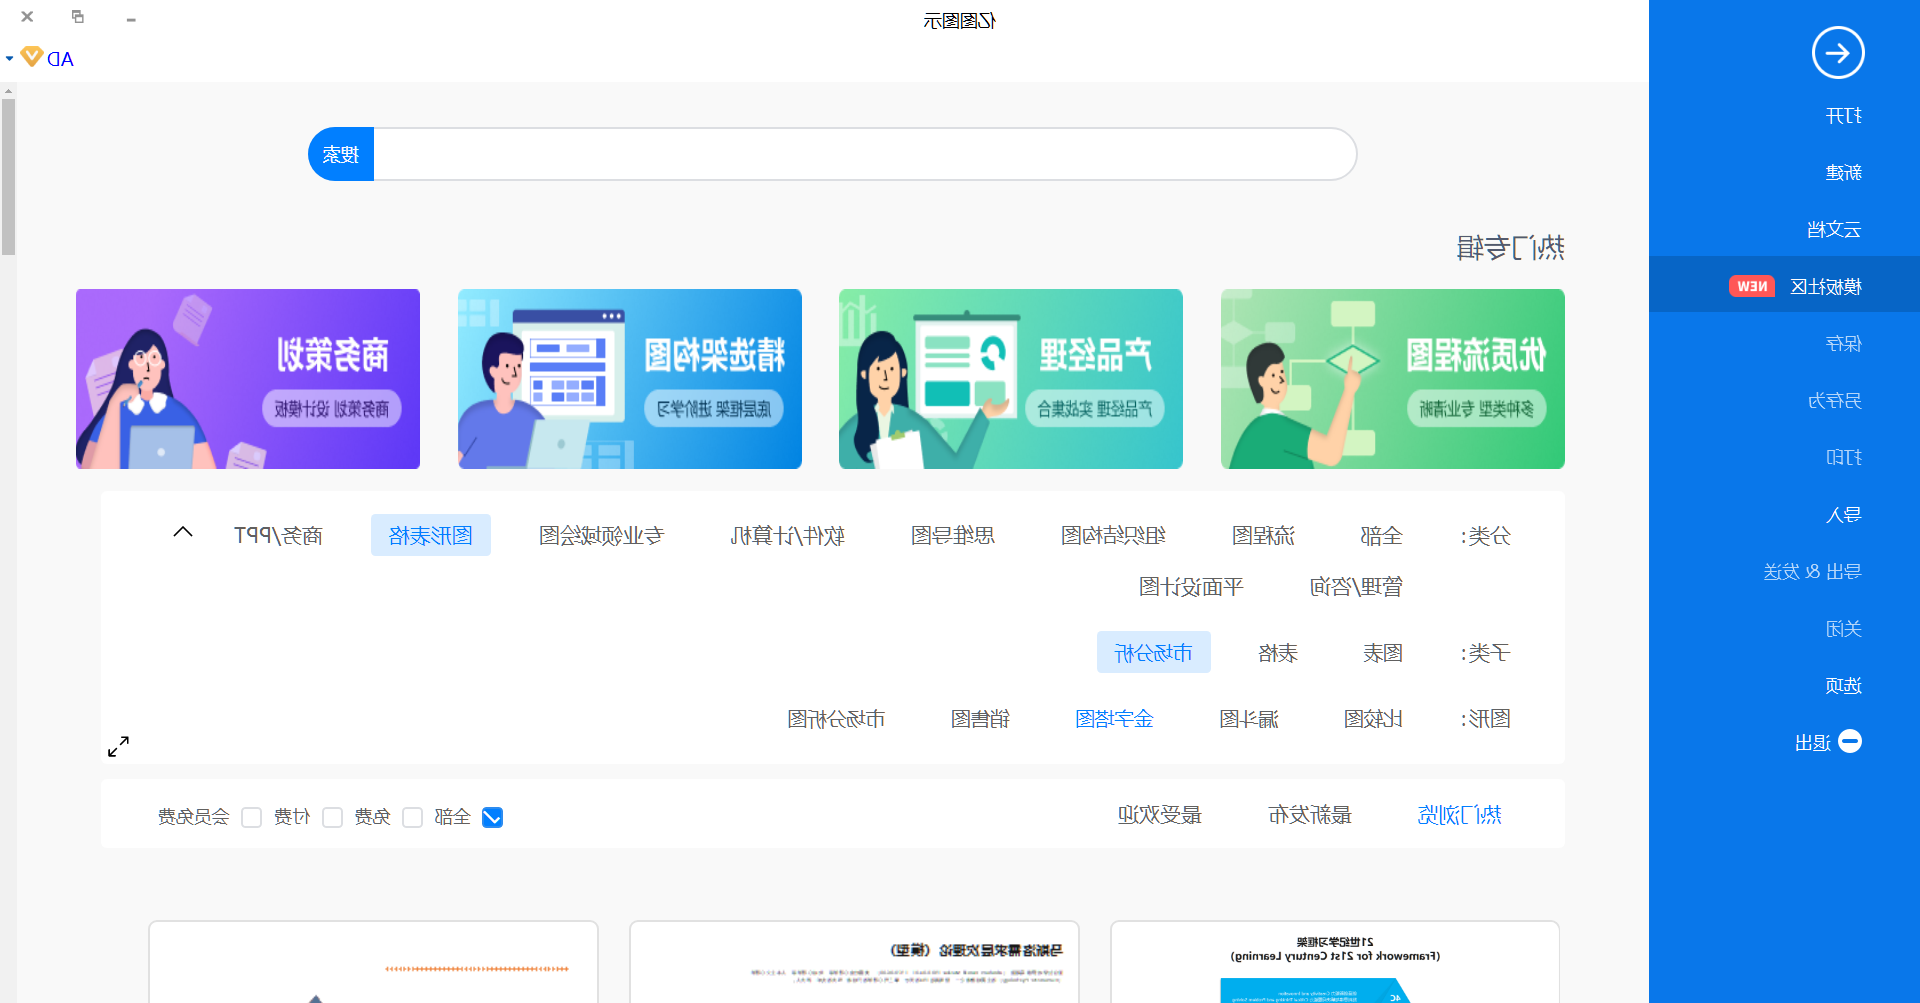Choose 保存 in the sidebar
Viewport: 1920px width, 1003px height.
[1844, 344]
